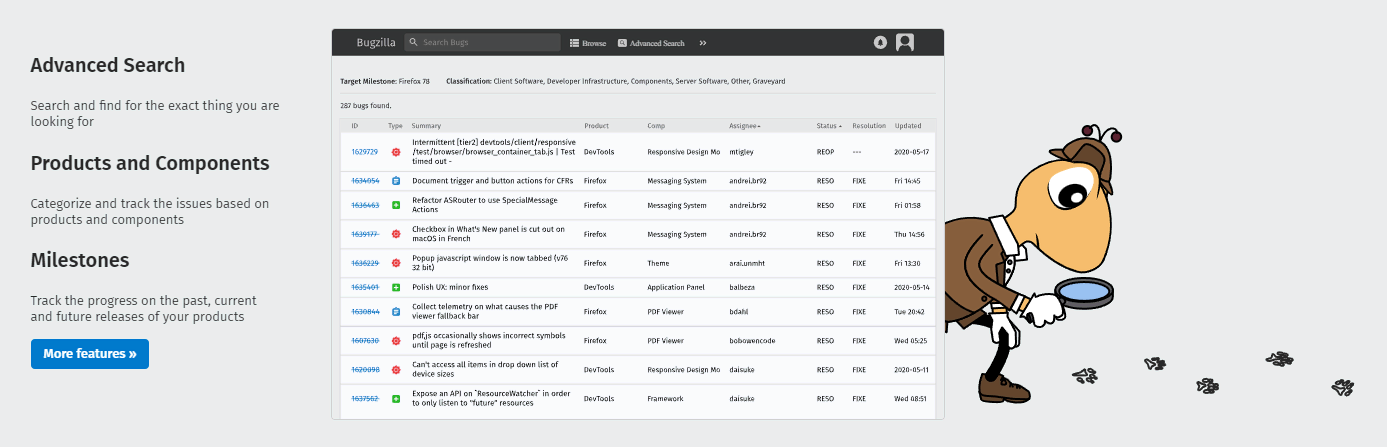Click the red defect icon for bug 1607630
Viewport: 1387px width, 447px height.
(396, 341)
